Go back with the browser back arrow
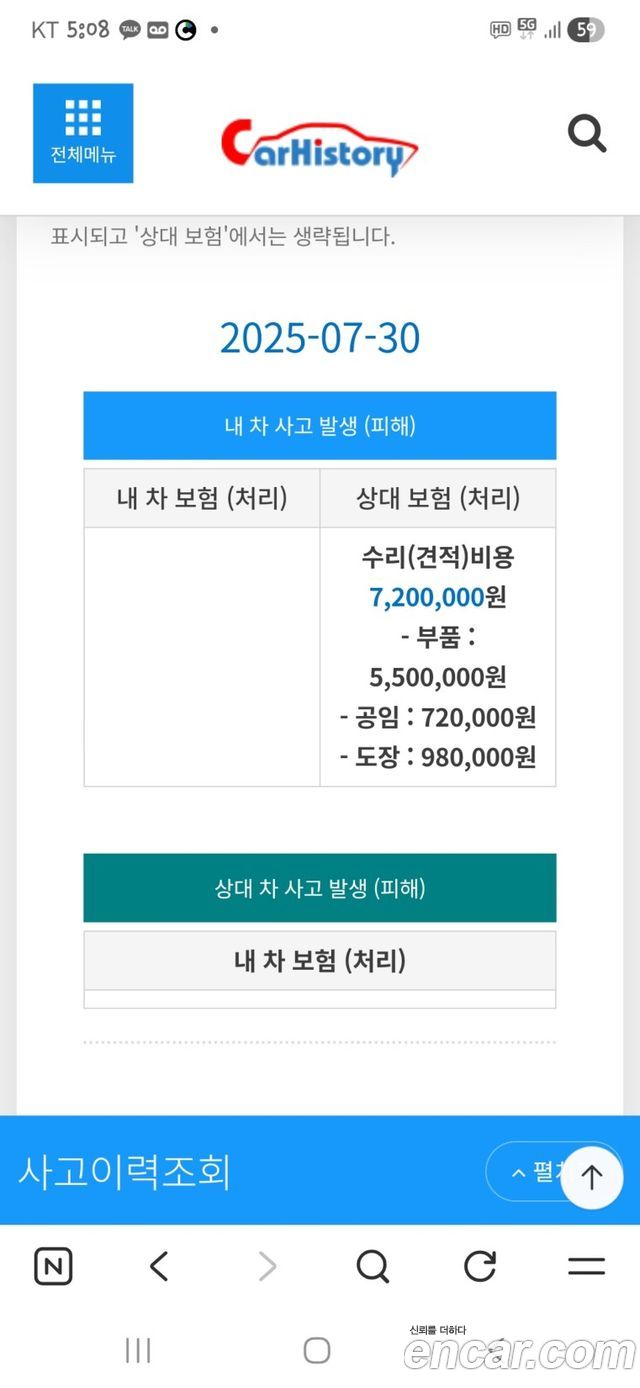 pos(159,1267)
